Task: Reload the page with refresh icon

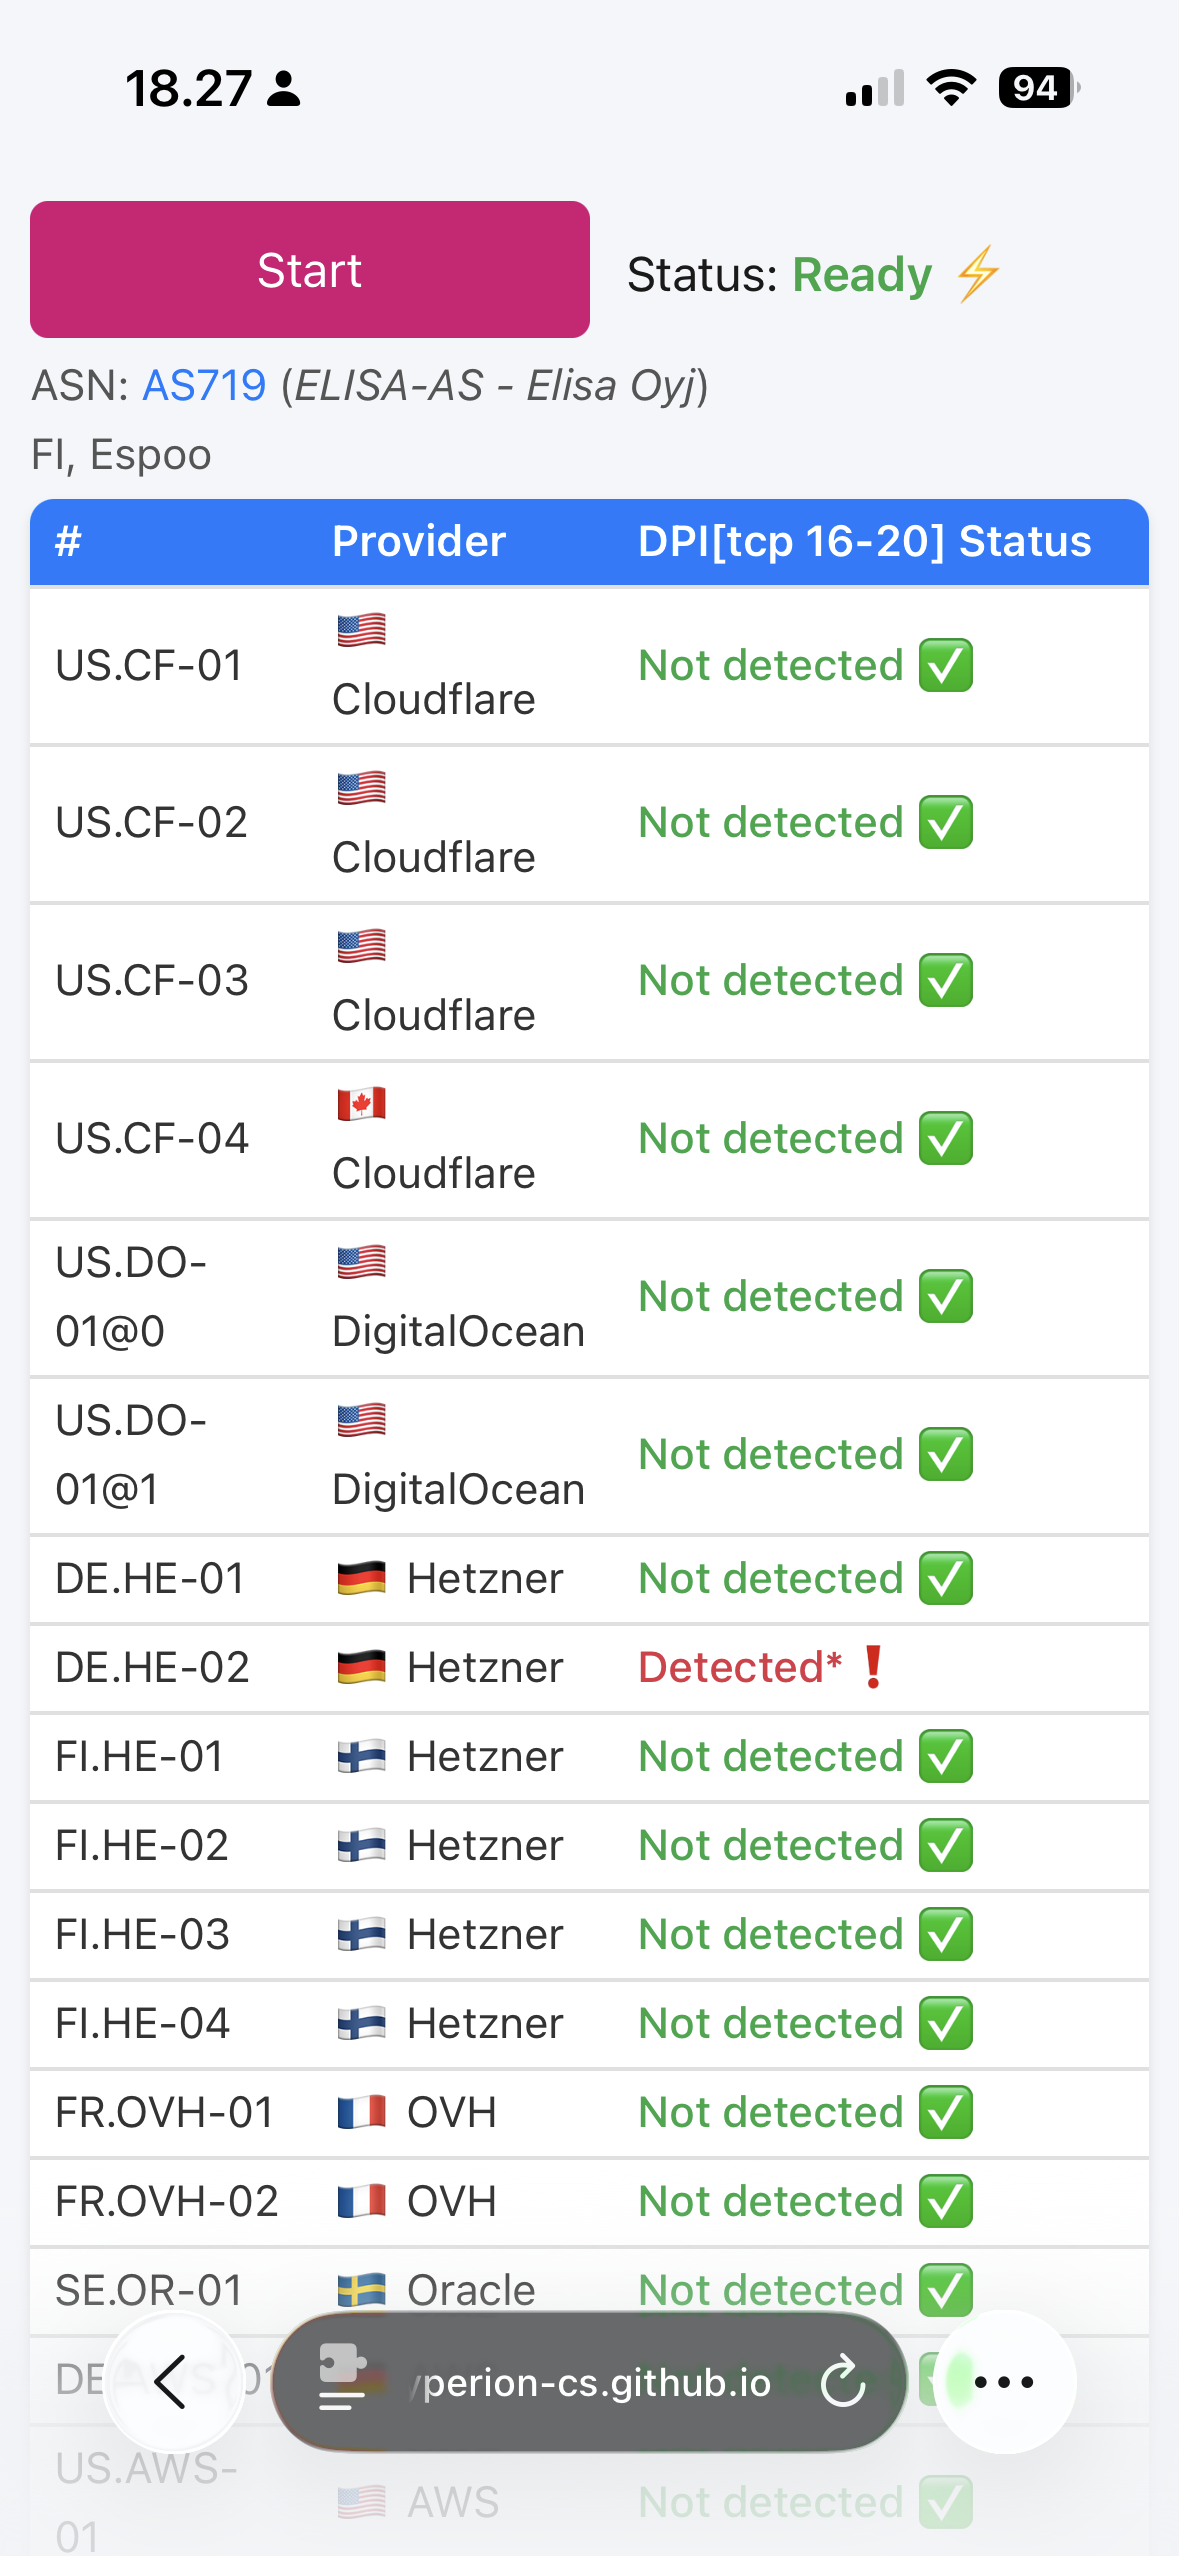Action: click(843, 2382)
